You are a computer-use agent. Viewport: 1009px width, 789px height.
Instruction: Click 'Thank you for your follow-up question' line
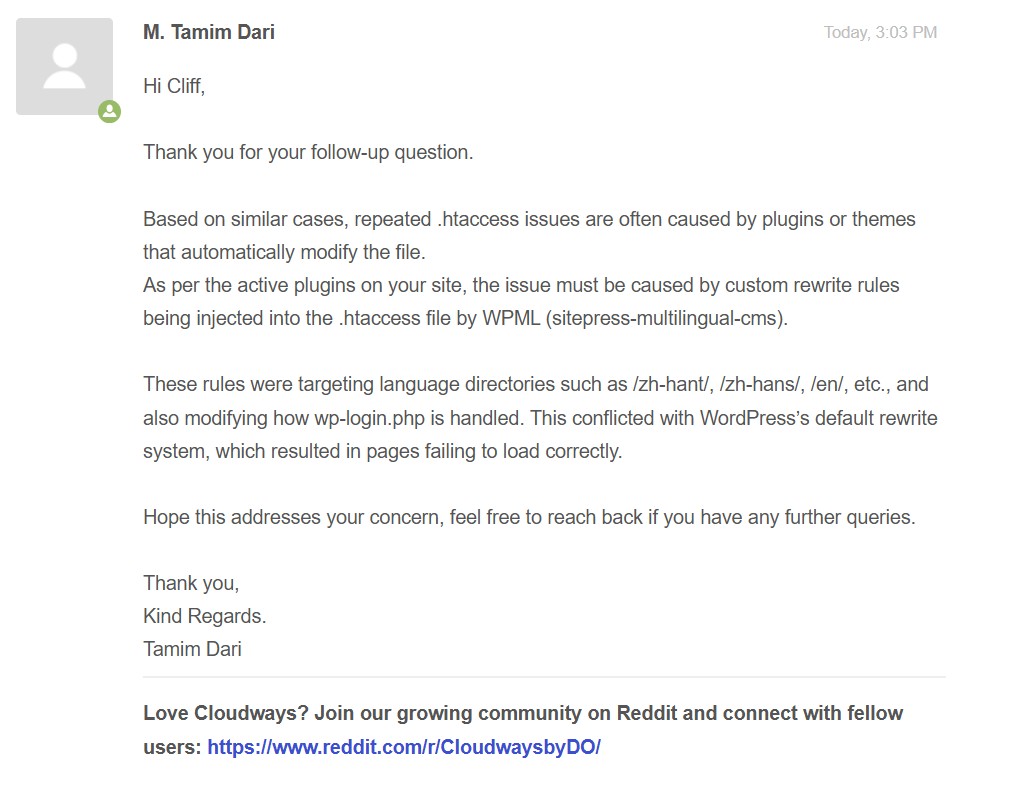(308, 153)
